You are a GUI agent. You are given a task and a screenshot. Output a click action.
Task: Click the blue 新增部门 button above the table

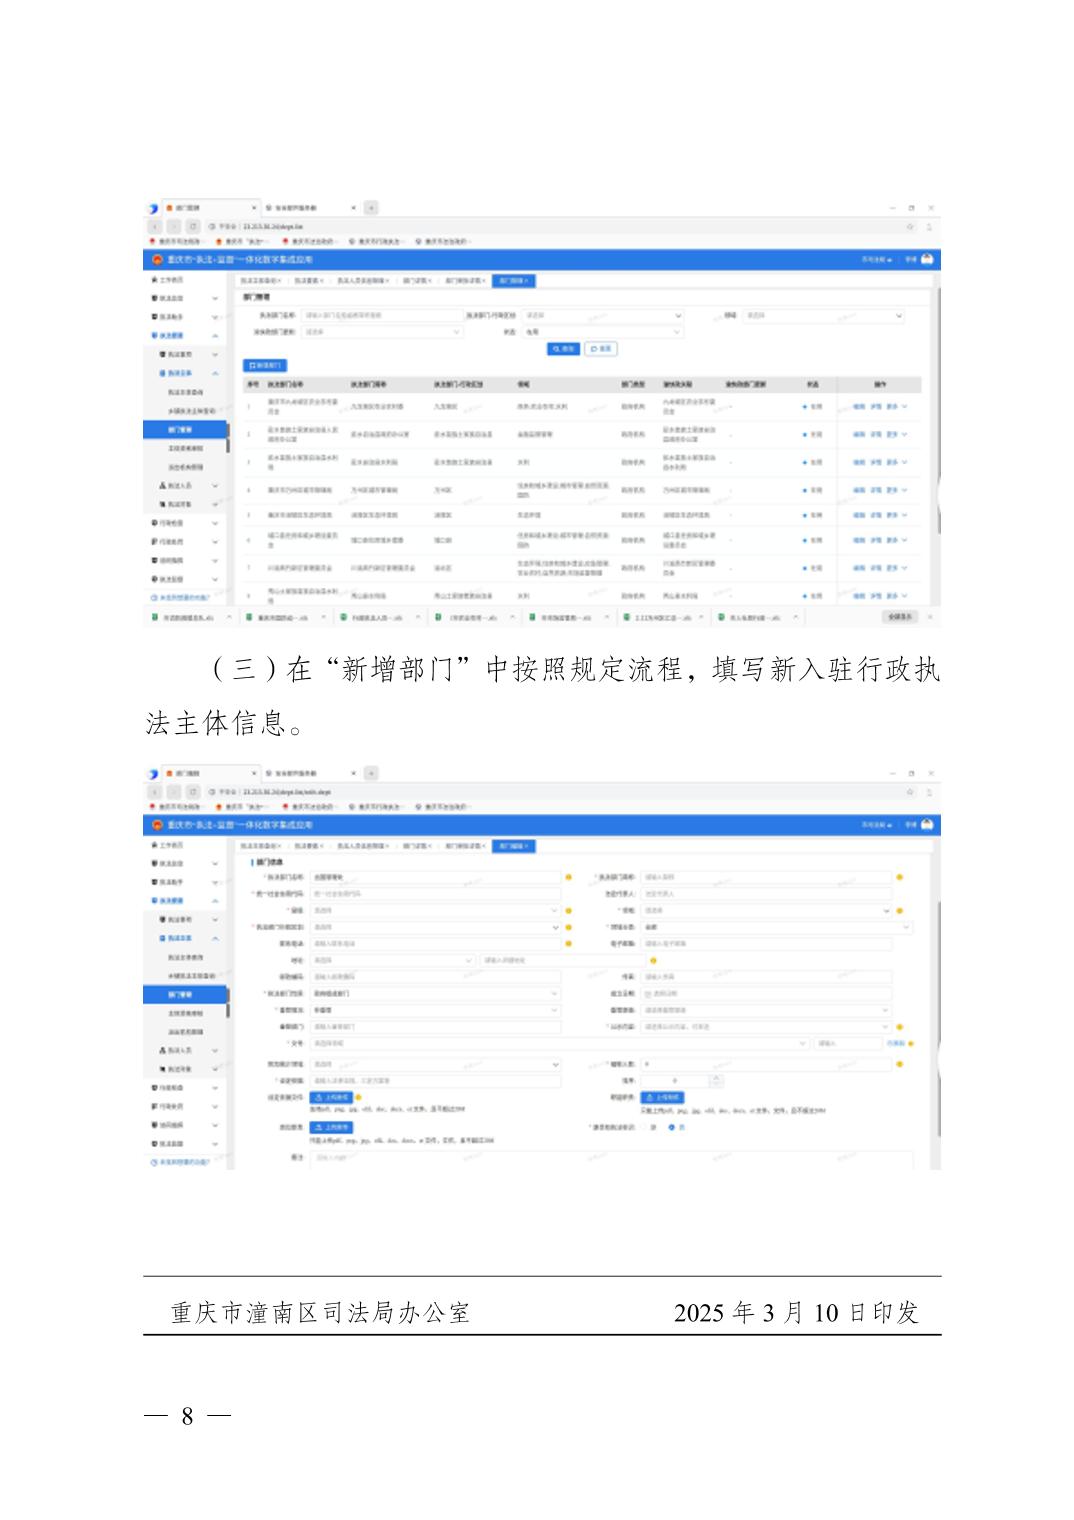click(266, 366)
